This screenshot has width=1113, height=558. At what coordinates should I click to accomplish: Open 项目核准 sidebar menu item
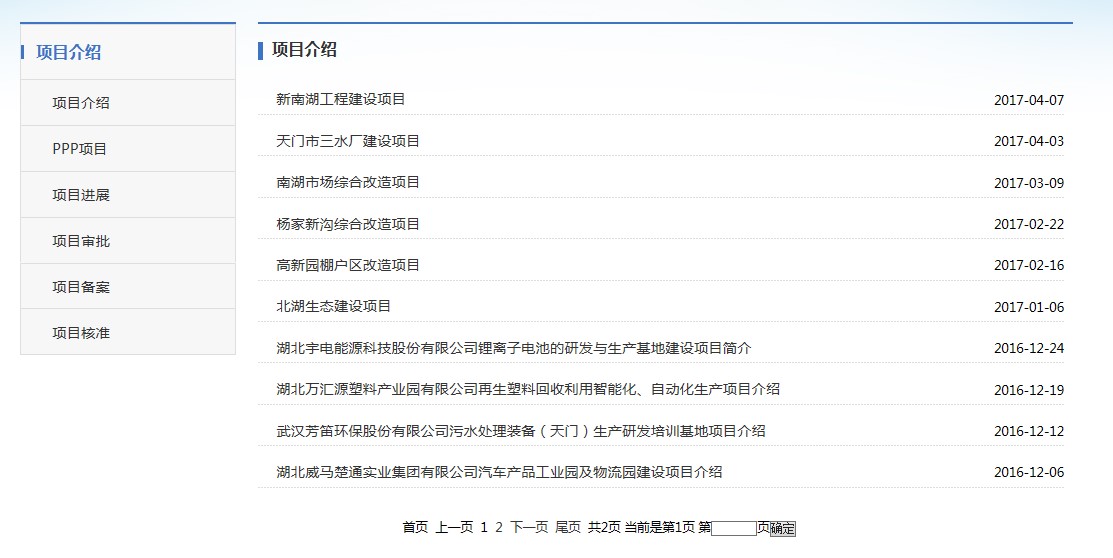tap(81, 333)
